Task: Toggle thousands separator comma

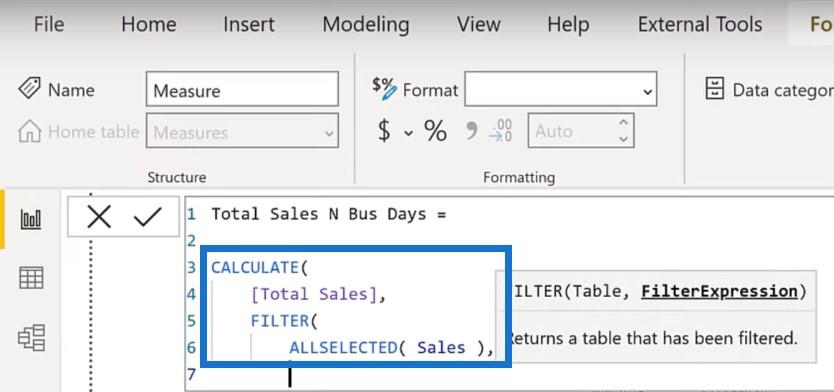Action: pos(471,130)
